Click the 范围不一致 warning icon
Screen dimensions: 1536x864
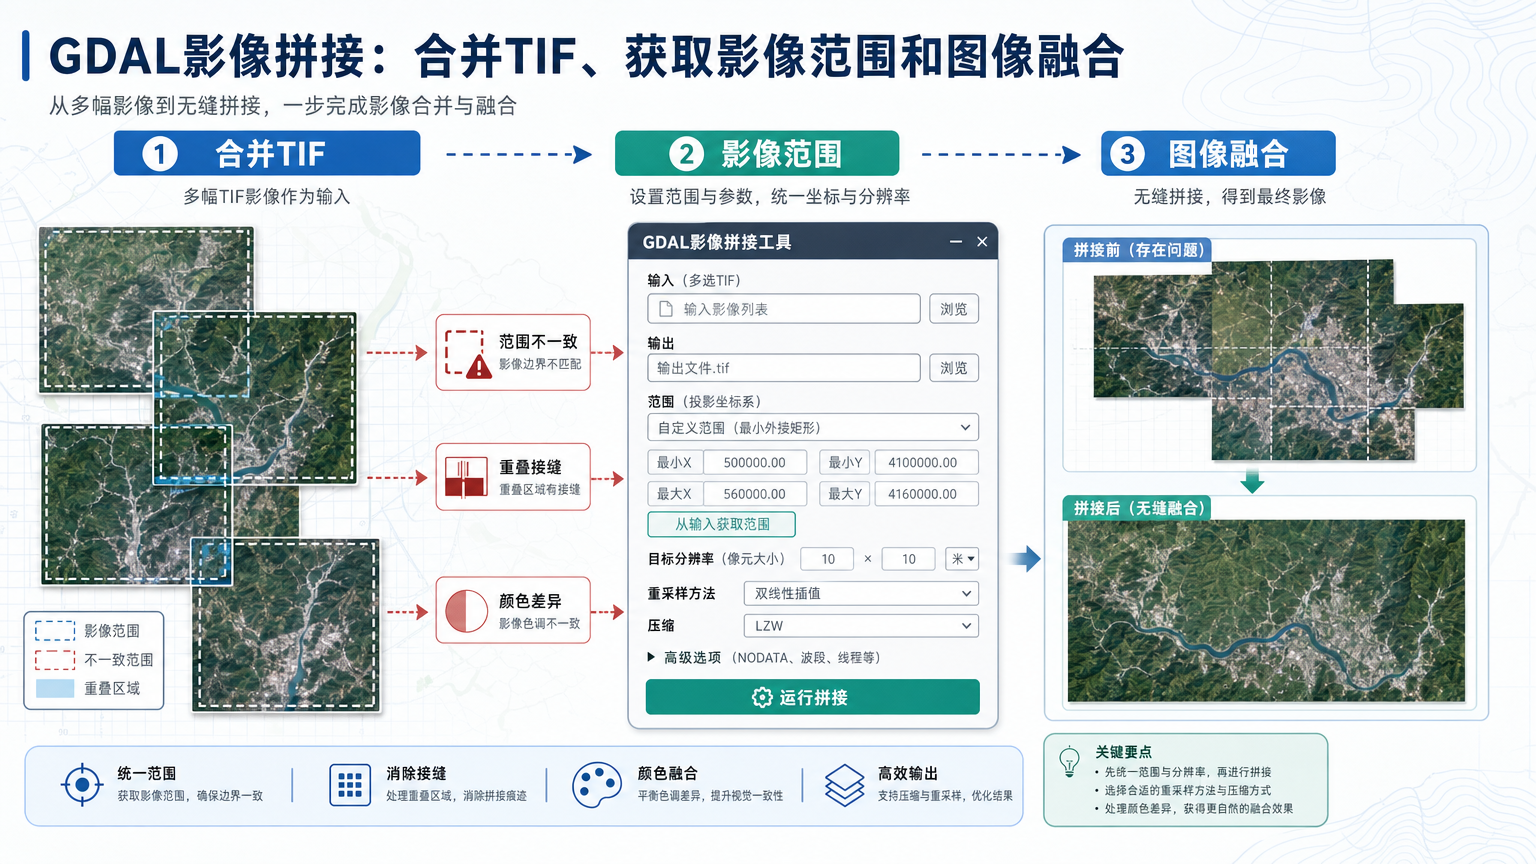click(467, 353)
